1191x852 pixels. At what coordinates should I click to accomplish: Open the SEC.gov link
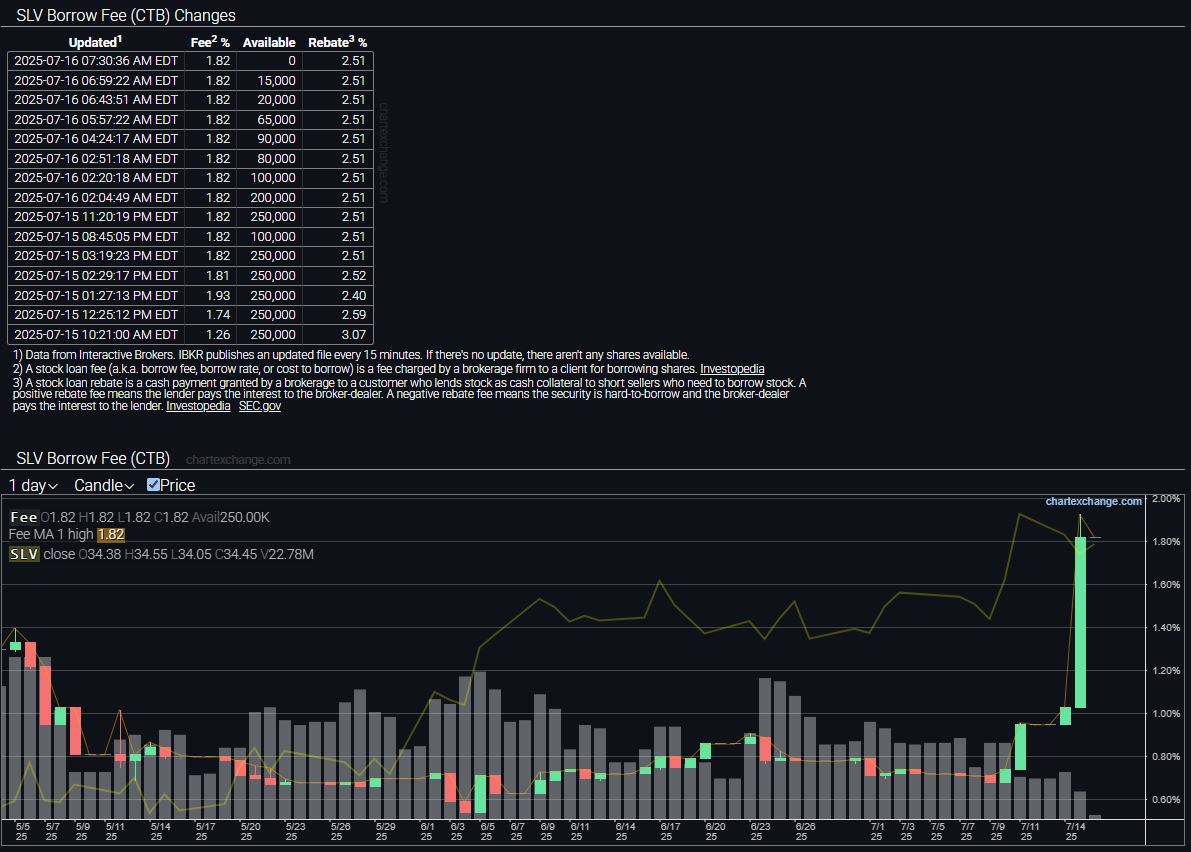[260, 405]
